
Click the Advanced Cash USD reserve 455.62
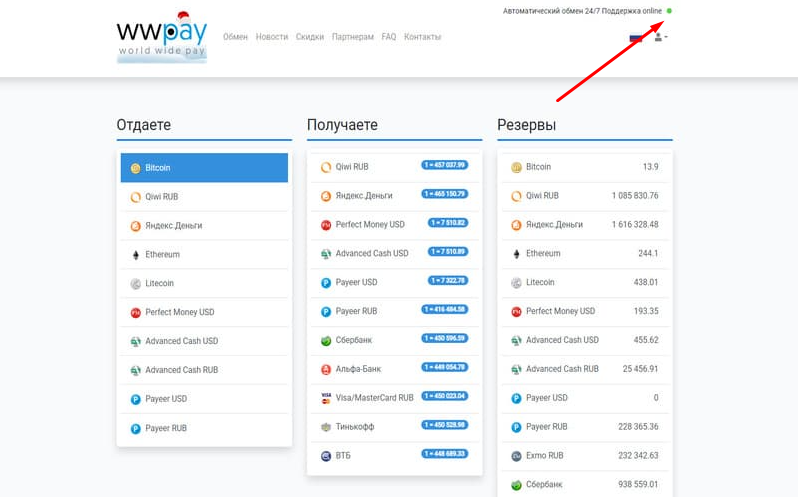coord(646,340)
